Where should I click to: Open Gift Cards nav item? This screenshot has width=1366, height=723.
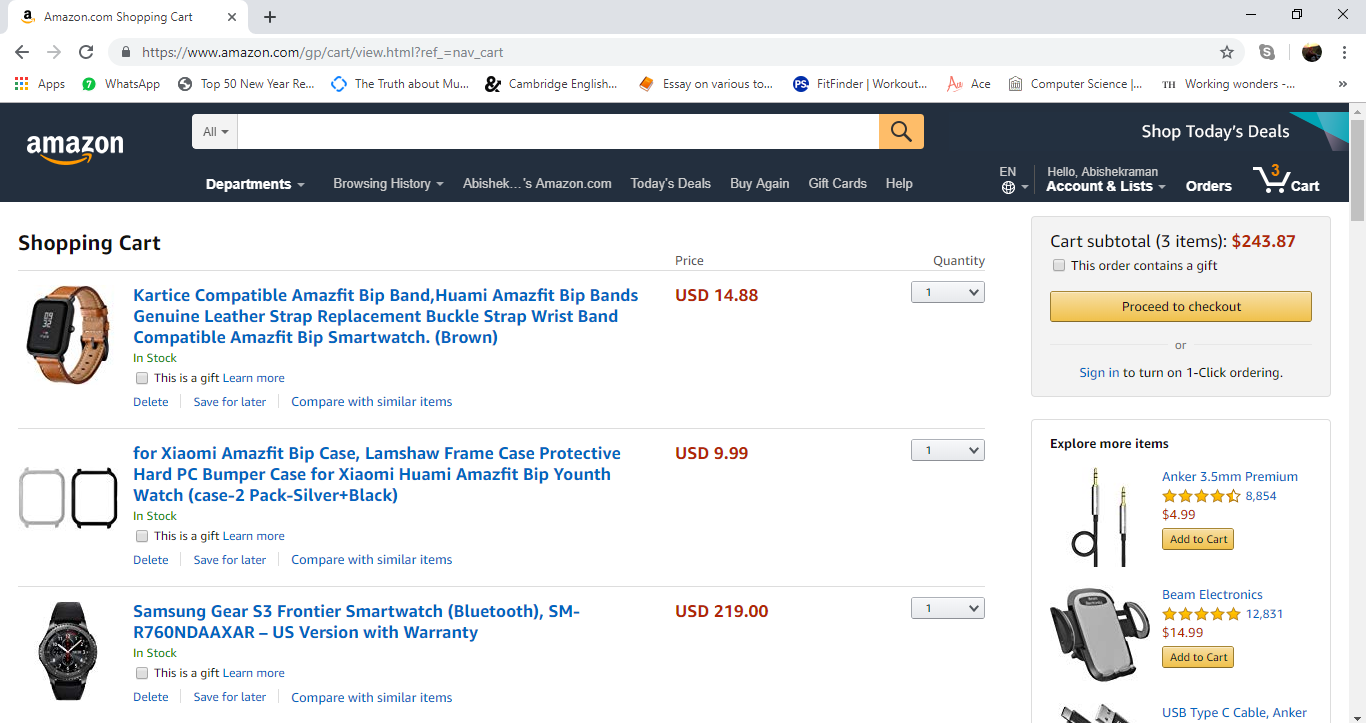pos(837,183)
